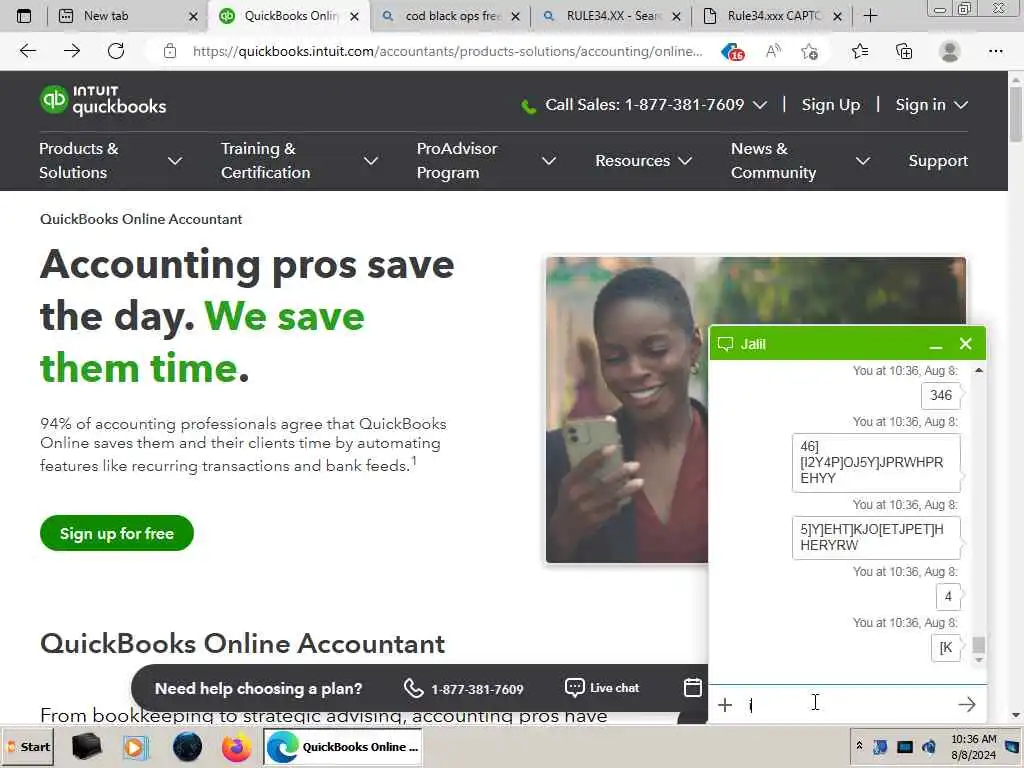The image size is (1024, 768).
Task: Click the Intuit QuickBooks logo
Action: tap(103, 101)
